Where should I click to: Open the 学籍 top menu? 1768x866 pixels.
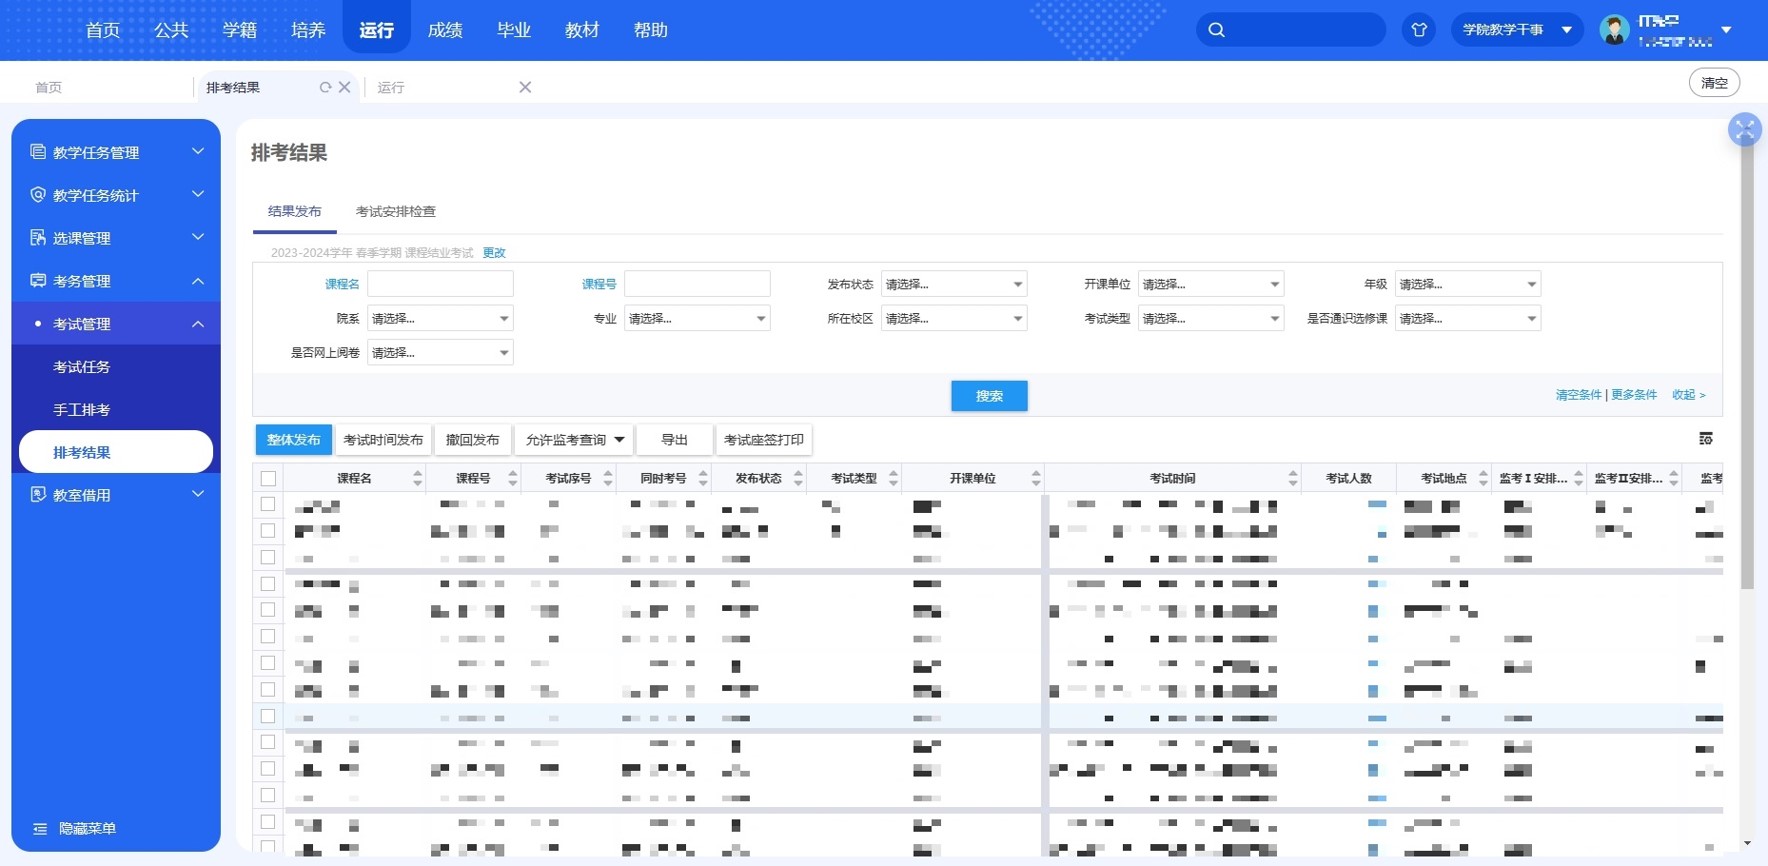240,30
